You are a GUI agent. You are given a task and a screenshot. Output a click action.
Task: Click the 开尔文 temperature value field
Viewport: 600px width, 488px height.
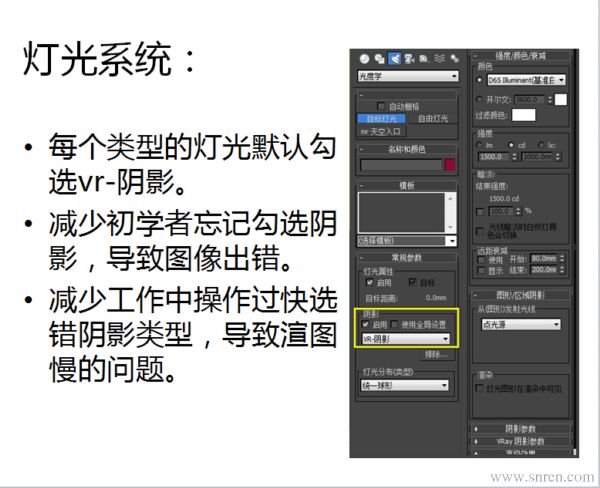coord(531,100)
